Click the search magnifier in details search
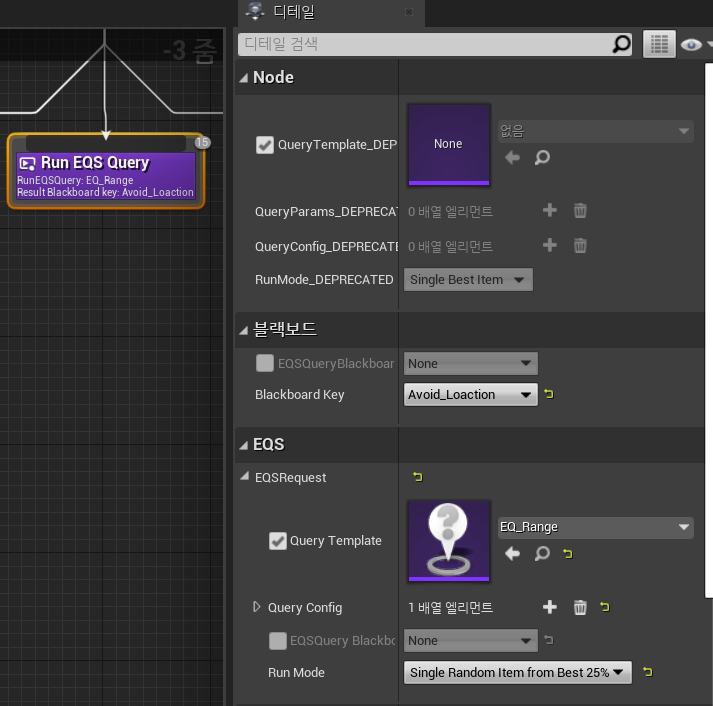Screen dimensions: 713x706 click(621, 44)
